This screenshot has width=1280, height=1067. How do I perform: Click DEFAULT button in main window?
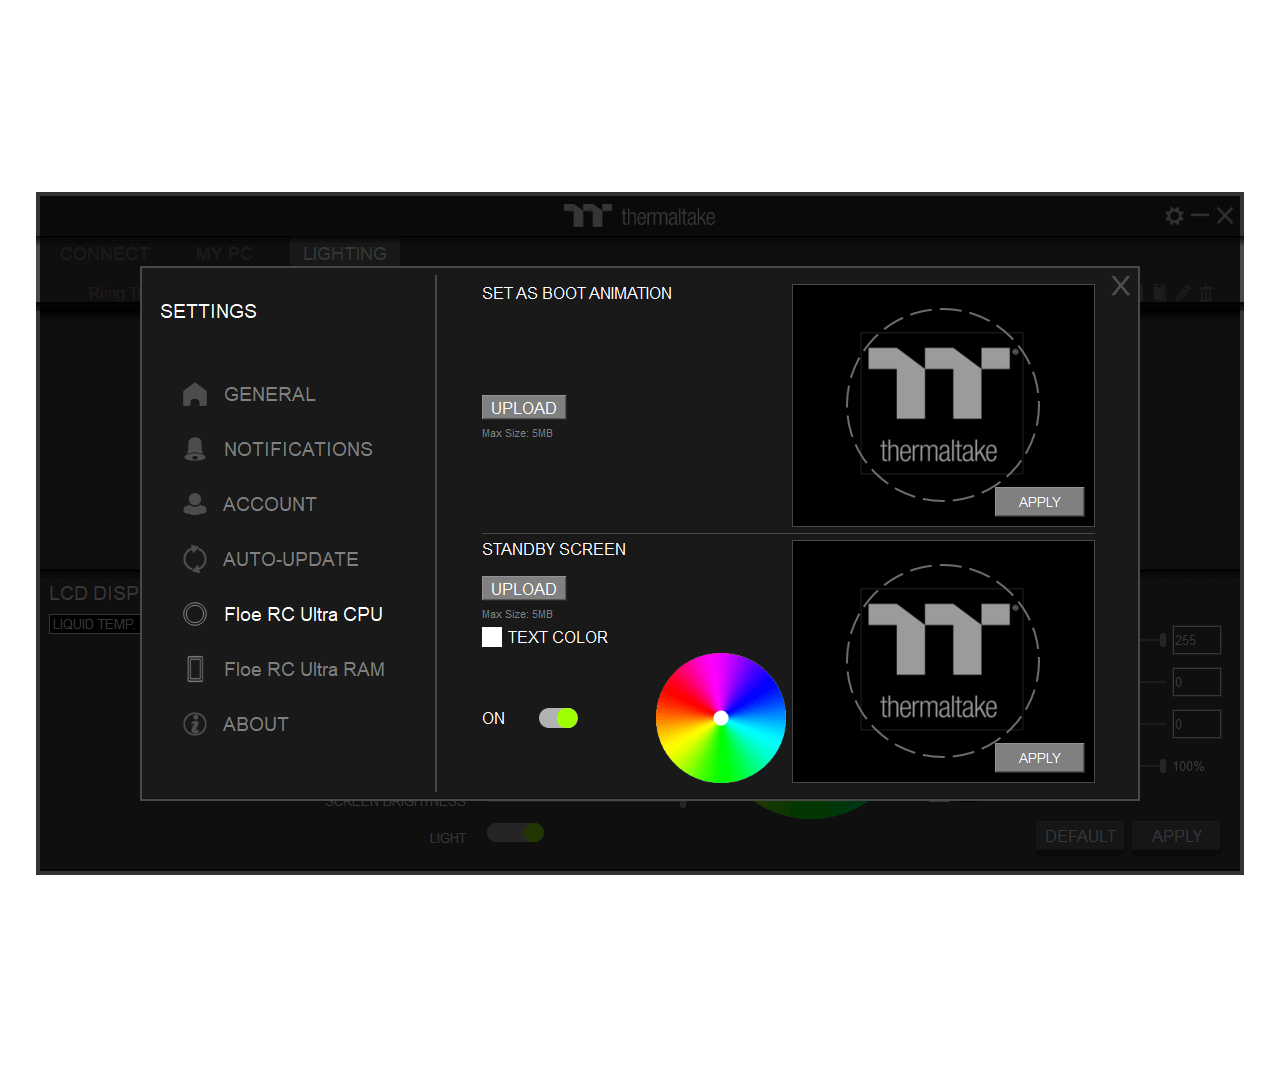(1080, 836)
